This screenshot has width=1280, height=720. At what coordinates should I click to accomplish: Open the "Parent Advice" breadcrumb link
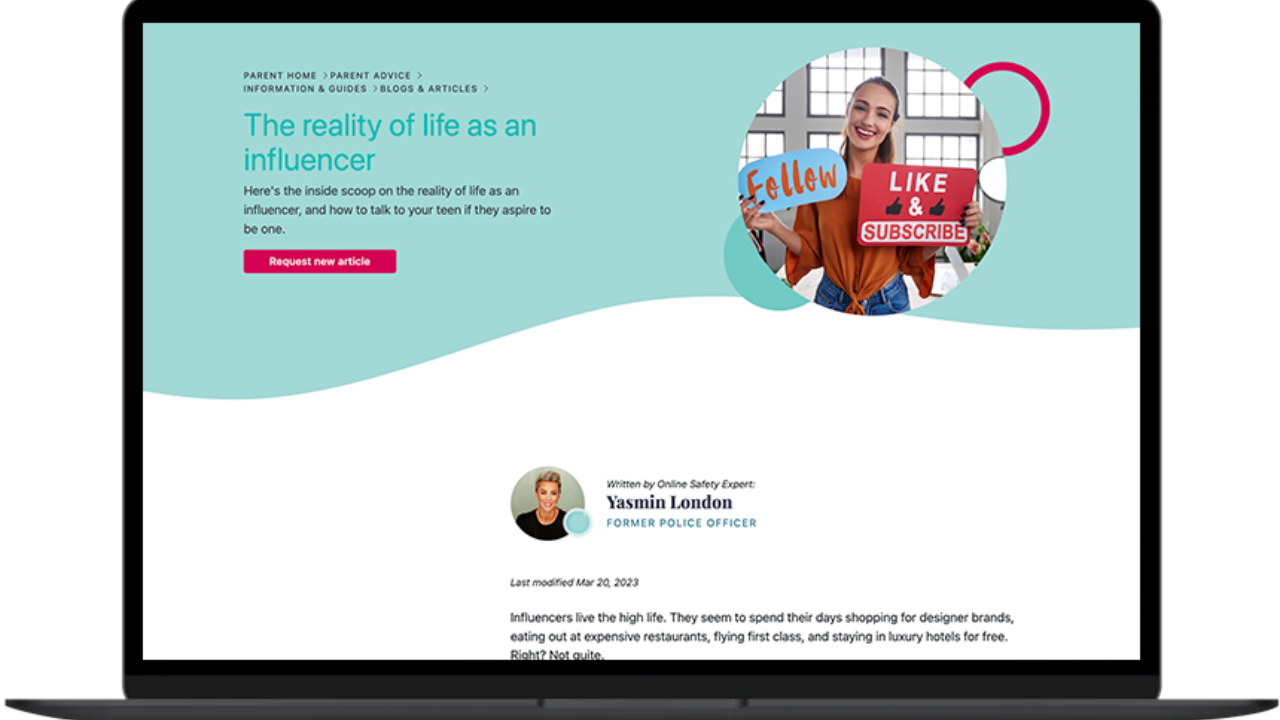click(x=371, y=75)
